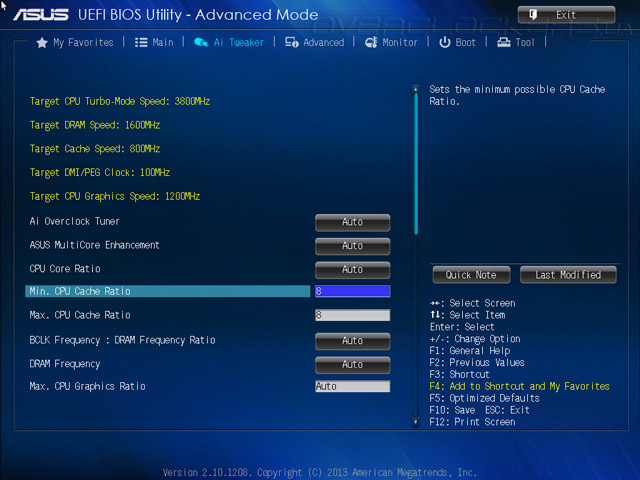Click Target CPU Graphics Speed: 1200MHz text
Viewport: 640px width, 480px height.
115,197
